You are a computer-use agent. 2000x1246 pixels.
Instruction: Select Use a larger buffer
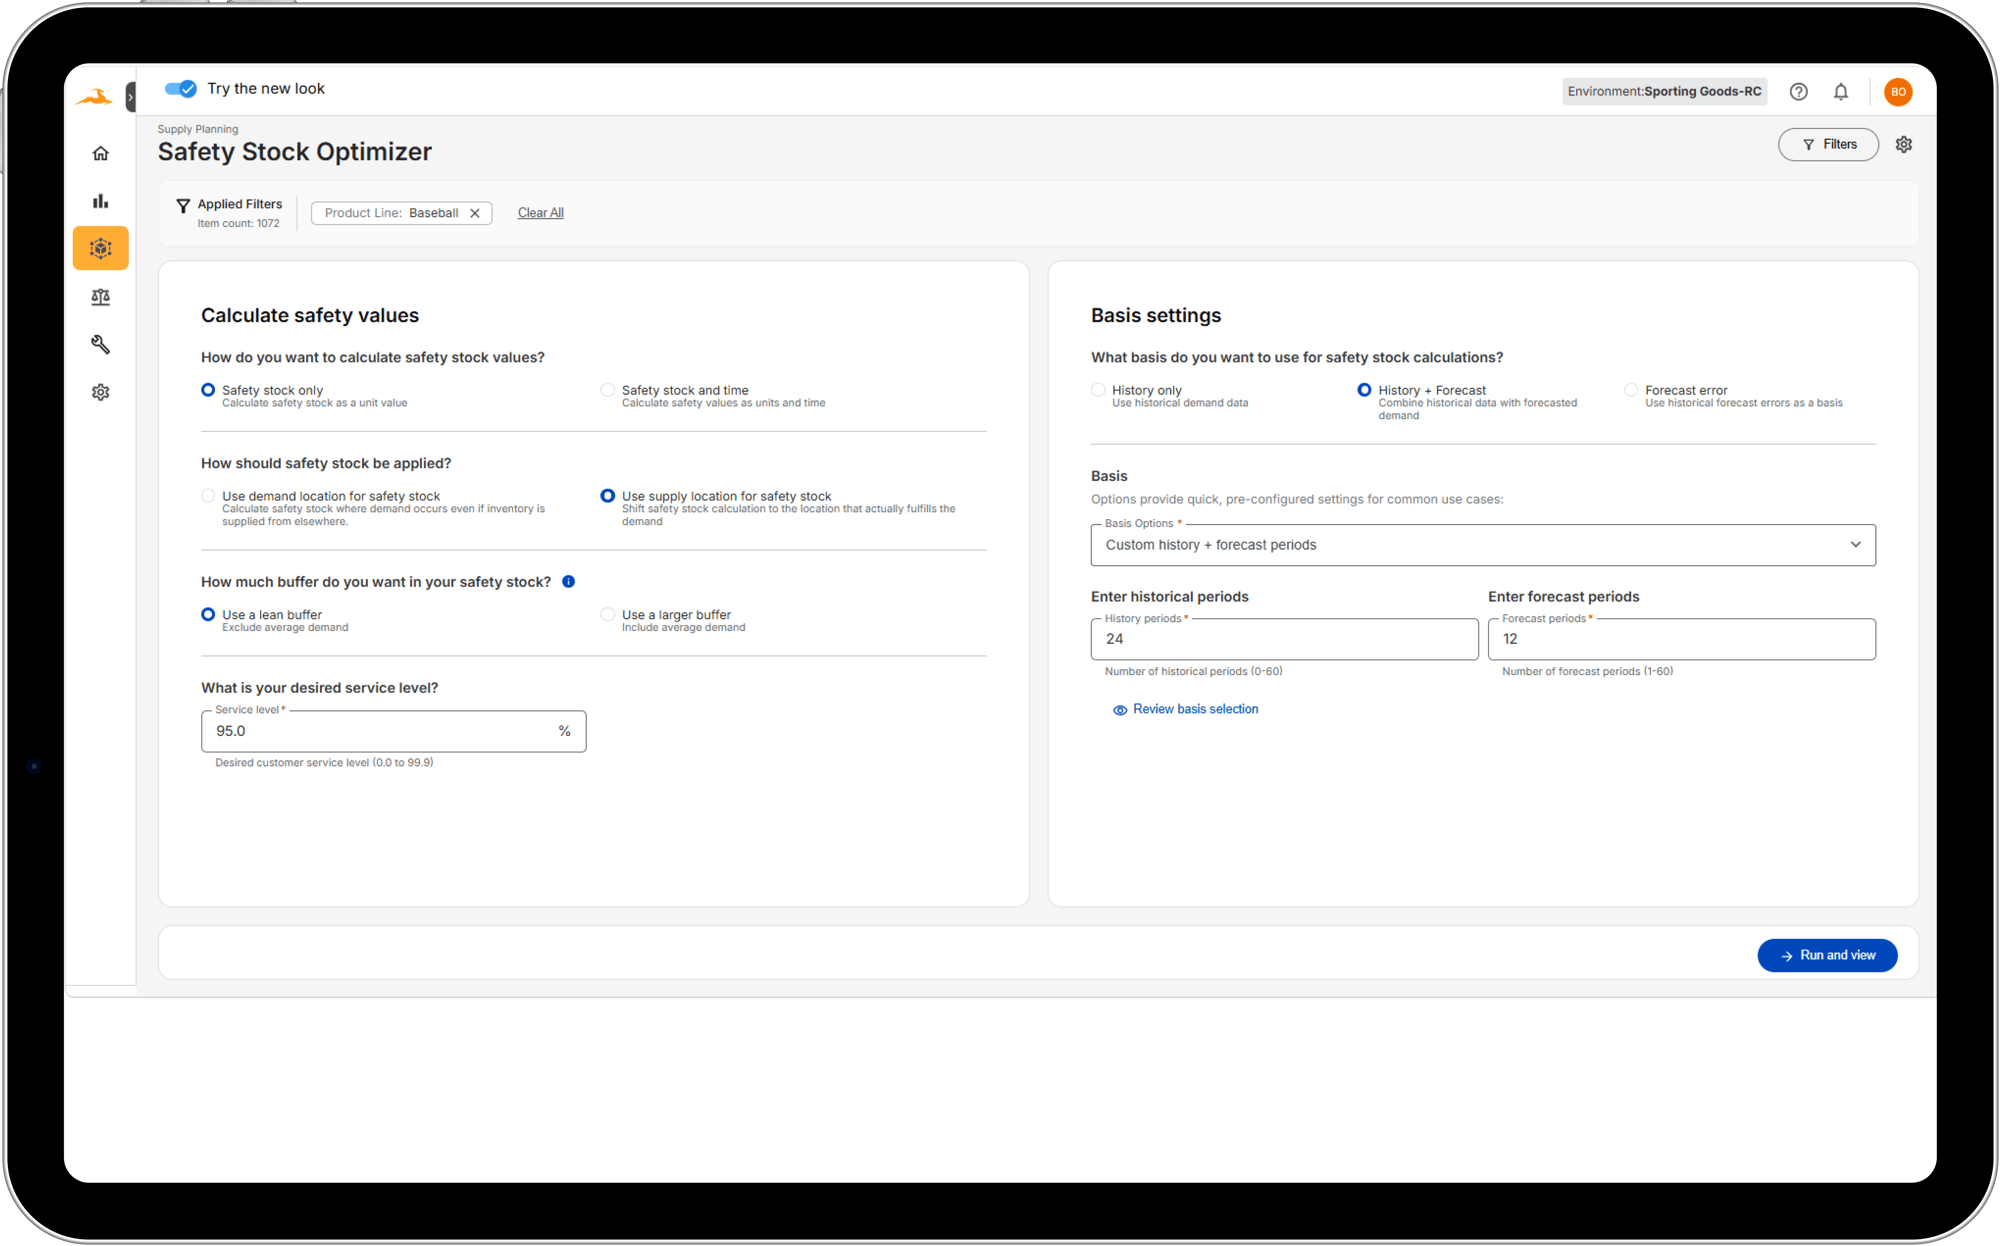tap(607, 614)
